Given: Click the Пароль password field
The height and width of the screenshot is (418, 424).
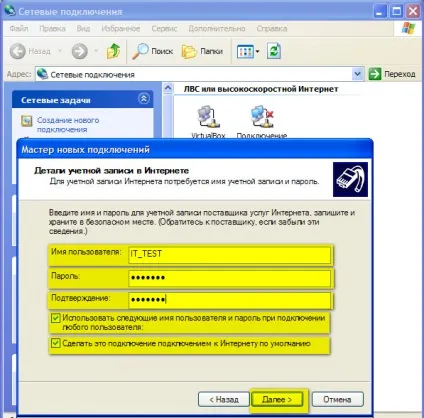Looking at the screenshot, I should tap(229, 278).
